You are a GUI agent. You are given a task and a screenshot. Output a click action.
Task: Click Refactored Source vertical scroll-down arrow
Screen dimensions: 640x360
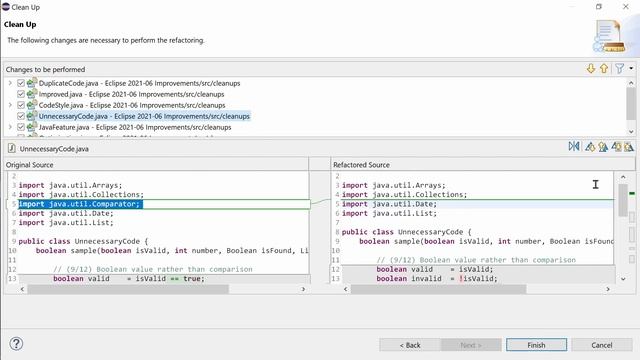623,279
